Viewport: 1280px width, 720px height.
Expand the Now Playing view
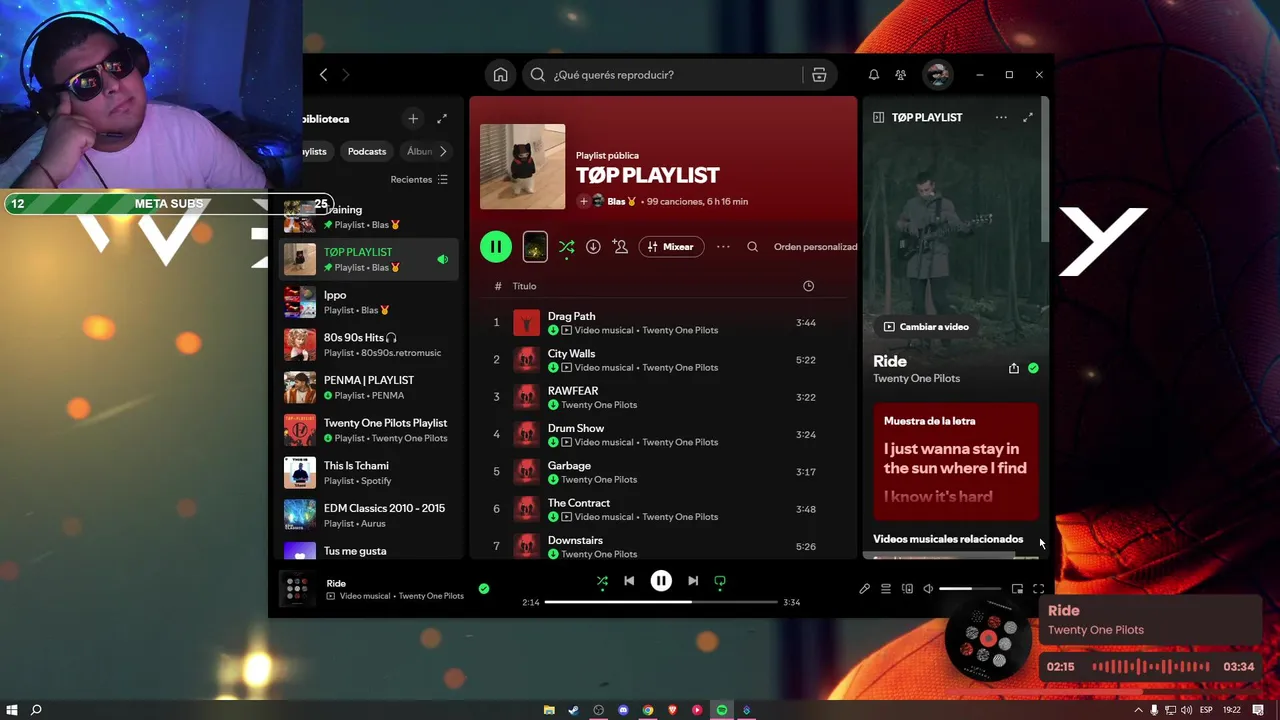[x=1028, y=118]
